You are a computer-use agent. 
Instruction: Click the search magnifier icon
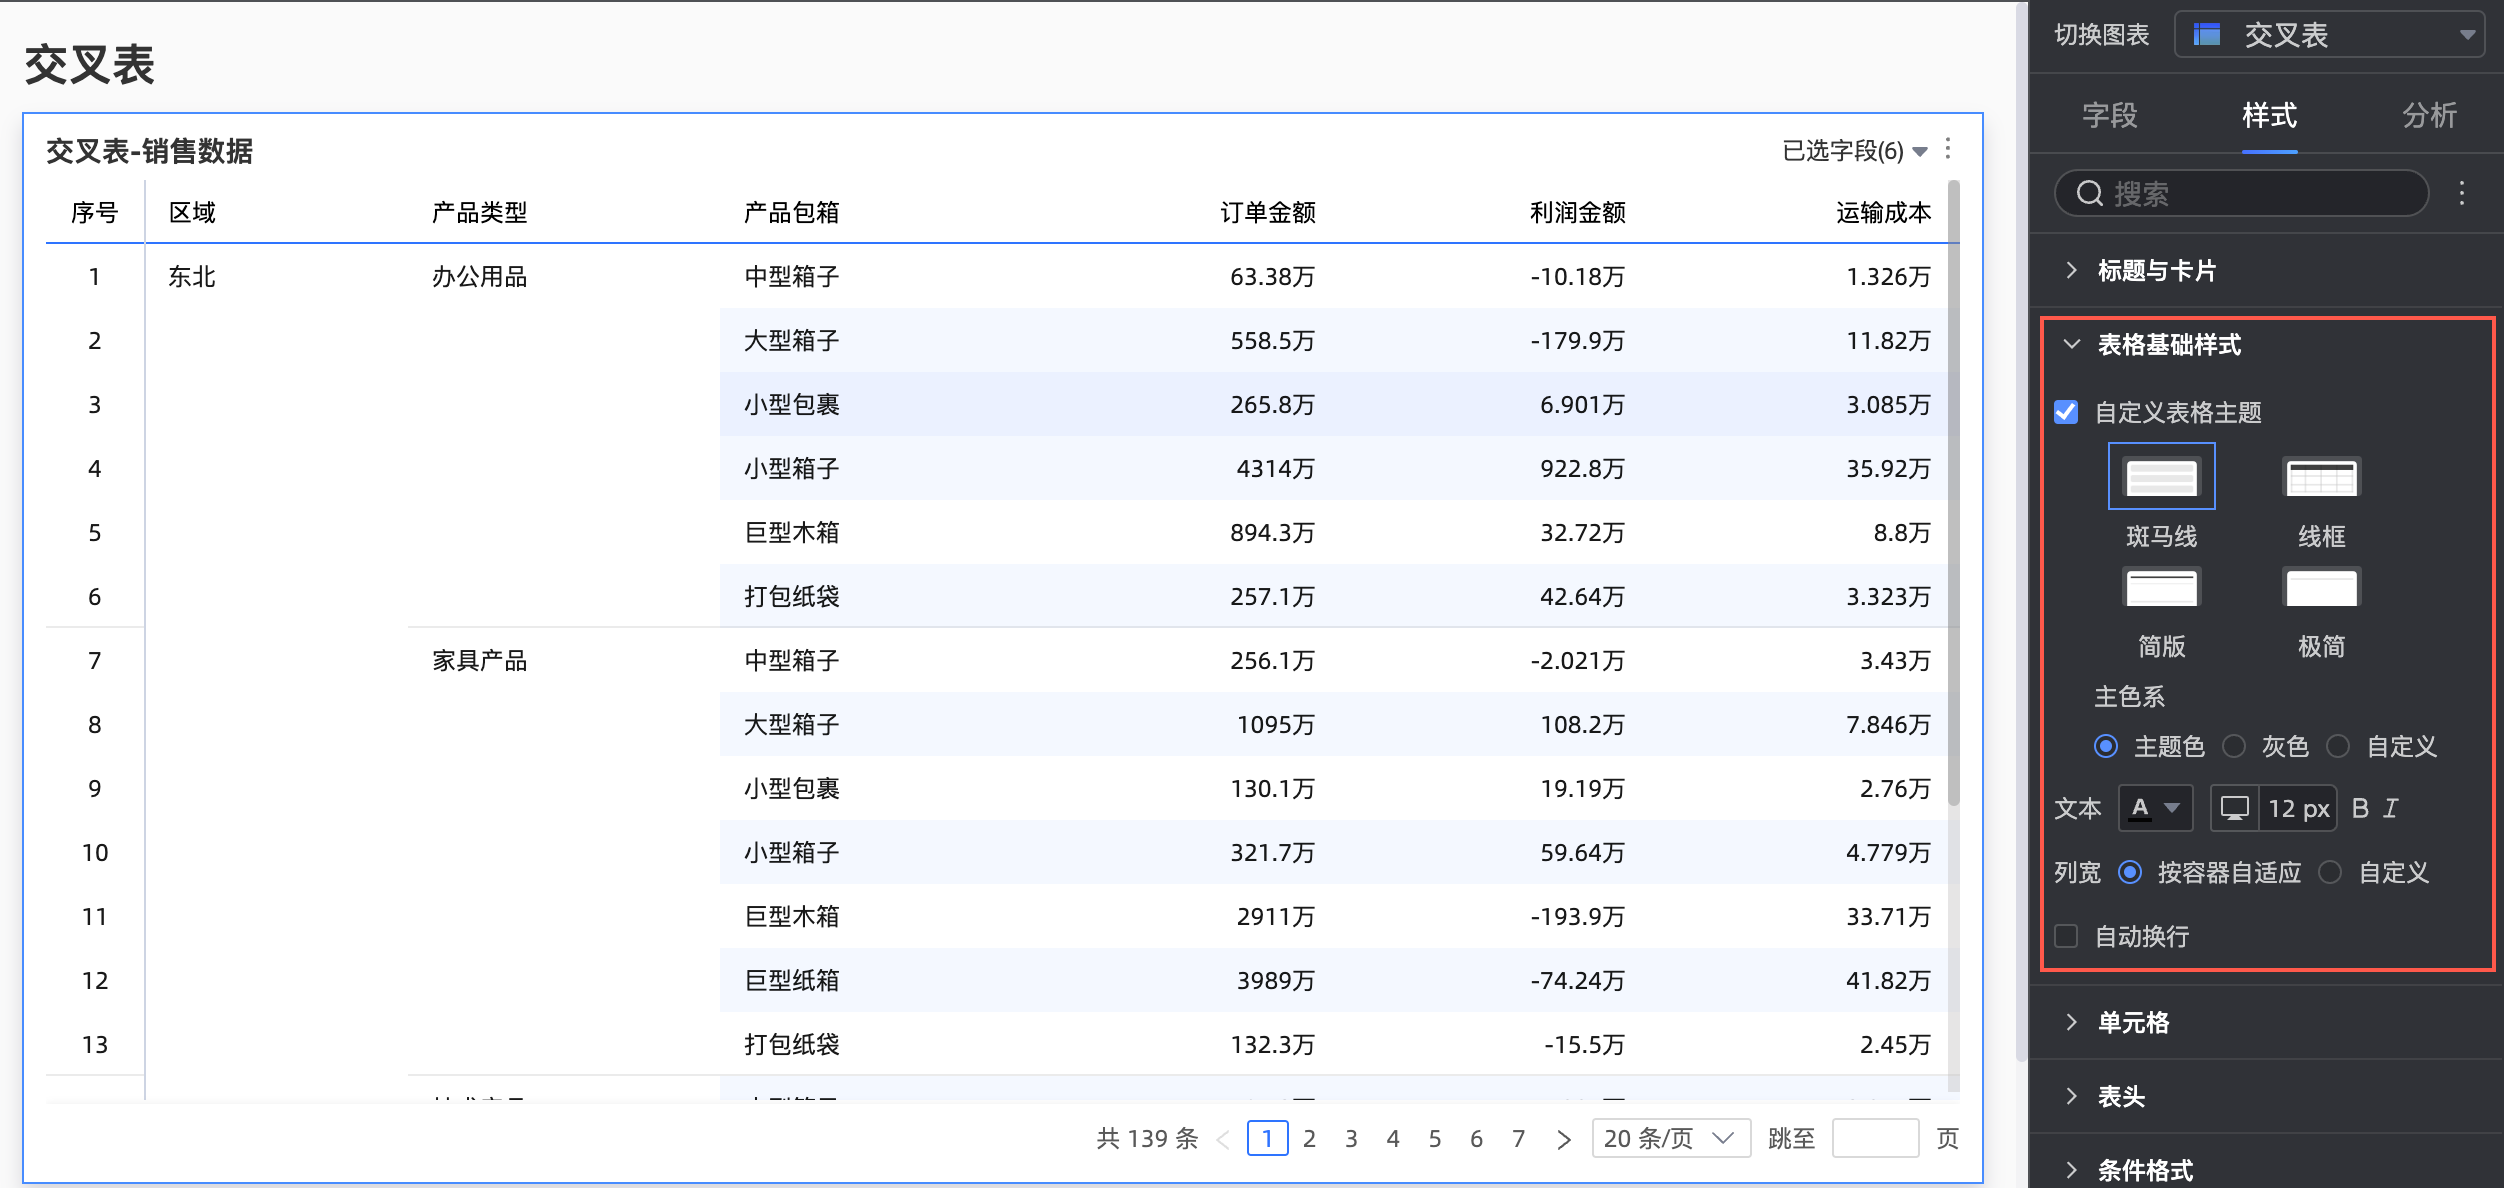coord(2090,193)
